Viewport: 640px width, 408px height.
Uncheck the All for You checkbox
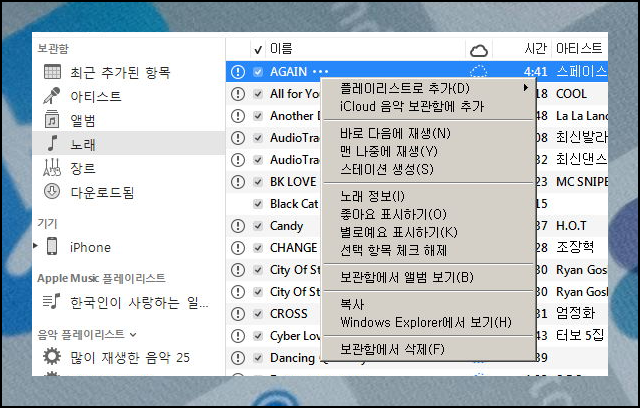tap(258, 94)
